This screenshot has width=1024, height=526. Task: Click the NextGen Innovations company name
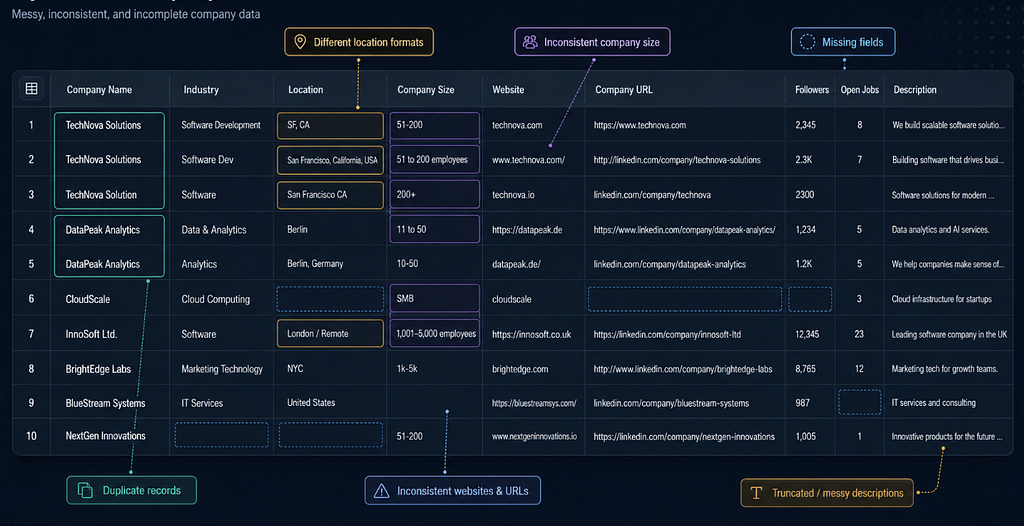[105, 435]
